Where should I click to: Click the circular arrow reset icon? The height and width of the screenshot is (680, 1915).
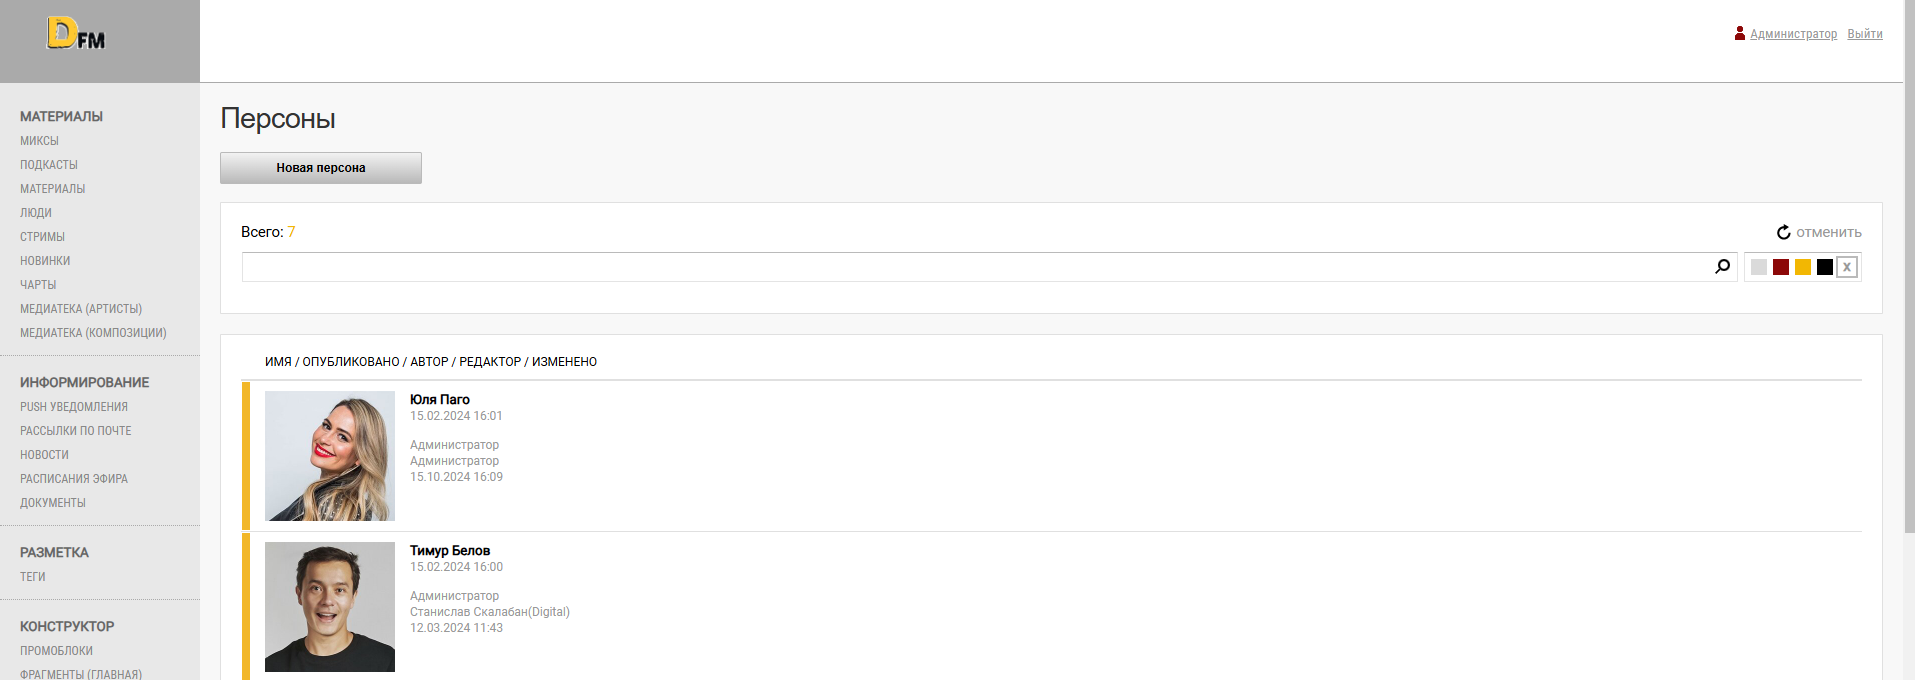coord(1784,232)
